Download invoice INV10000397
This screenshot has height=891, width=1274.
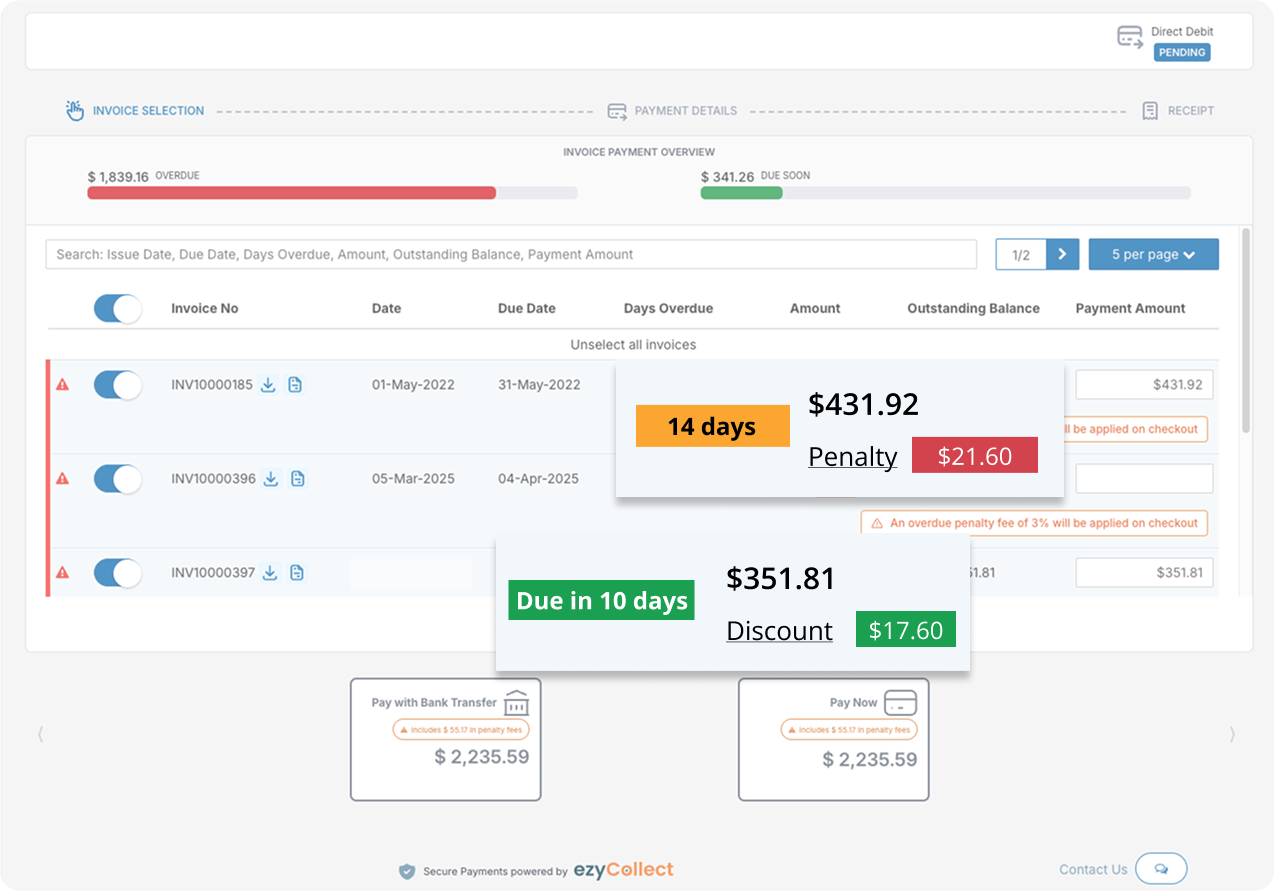pos(270,573)
